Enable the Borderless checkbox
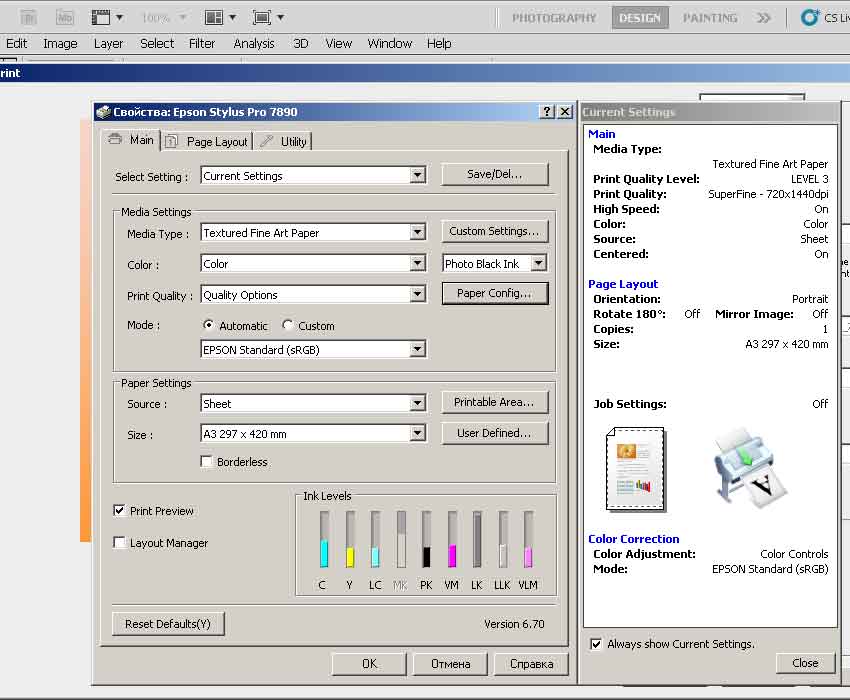 click(x=207, y=461)
